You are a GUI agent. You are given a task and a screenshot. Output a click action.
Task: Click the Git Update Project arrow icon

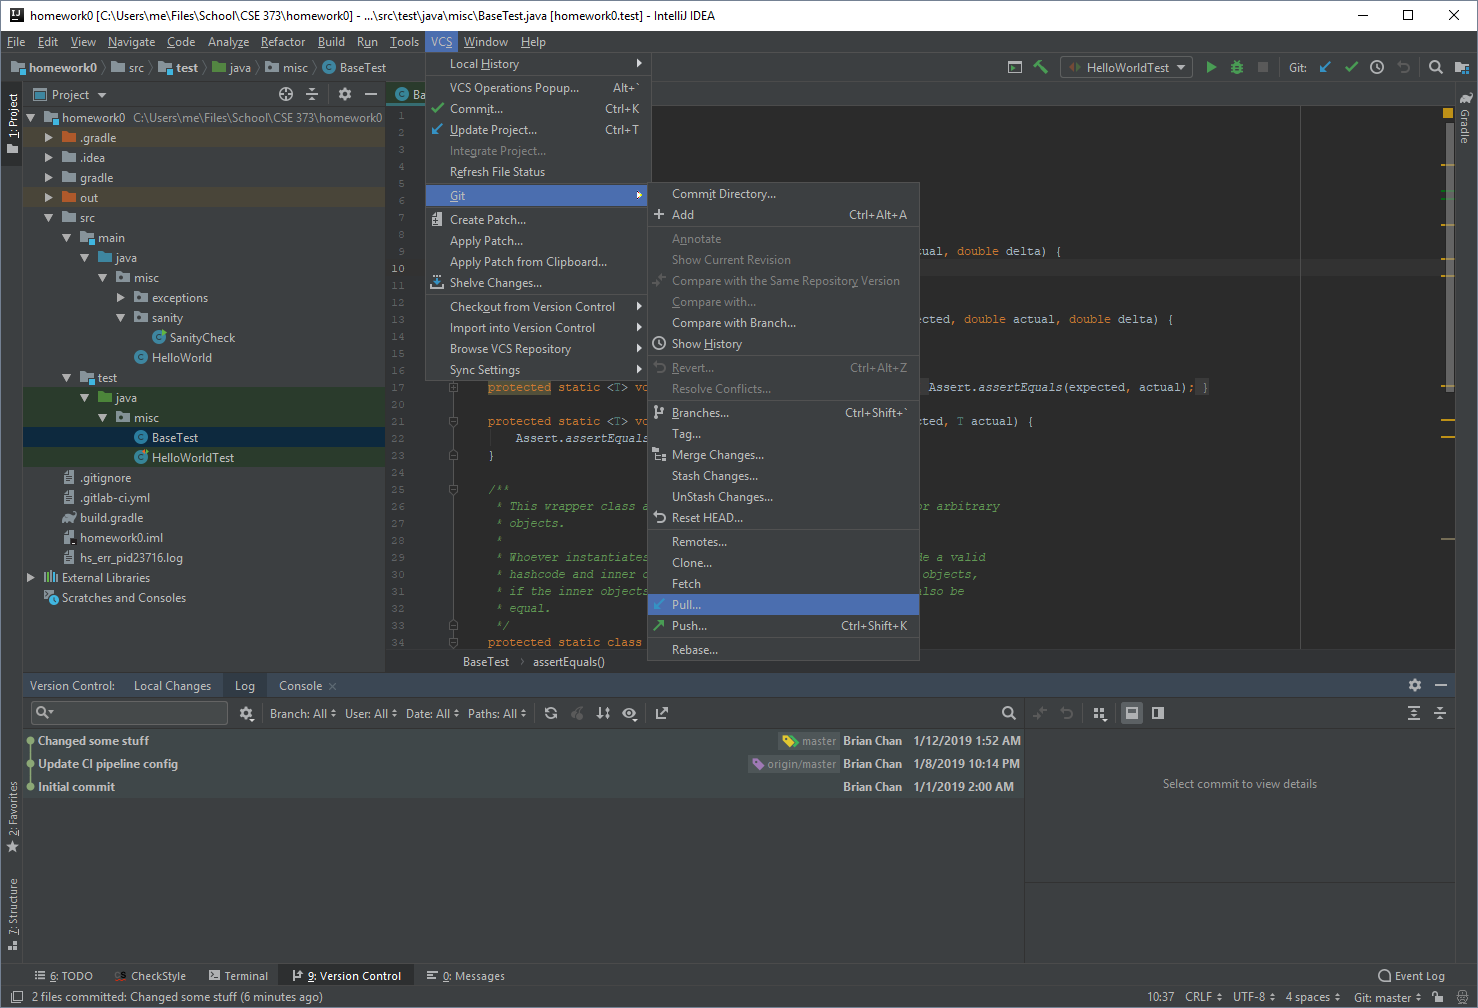(1325, 67)
